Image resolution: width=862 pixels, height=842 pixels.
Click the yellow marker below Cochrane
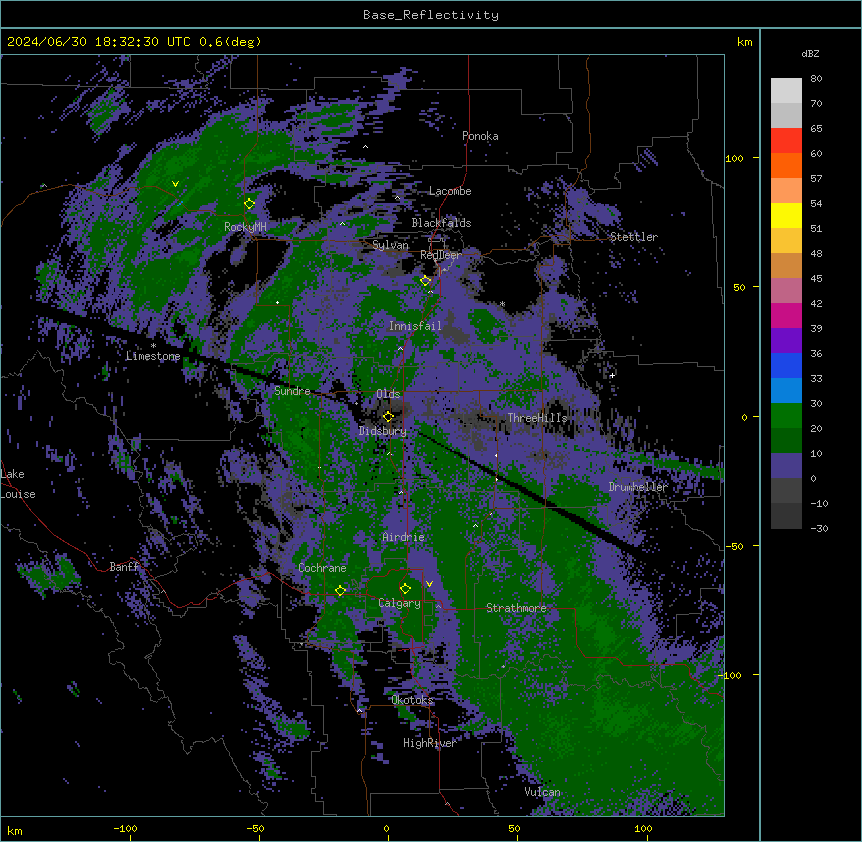pyautogui.click(x=340, y=590)
